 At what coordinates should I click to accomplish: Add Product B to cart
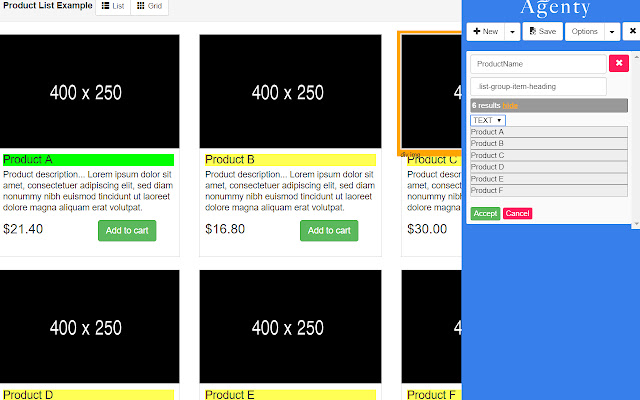(x=329, y=231)
